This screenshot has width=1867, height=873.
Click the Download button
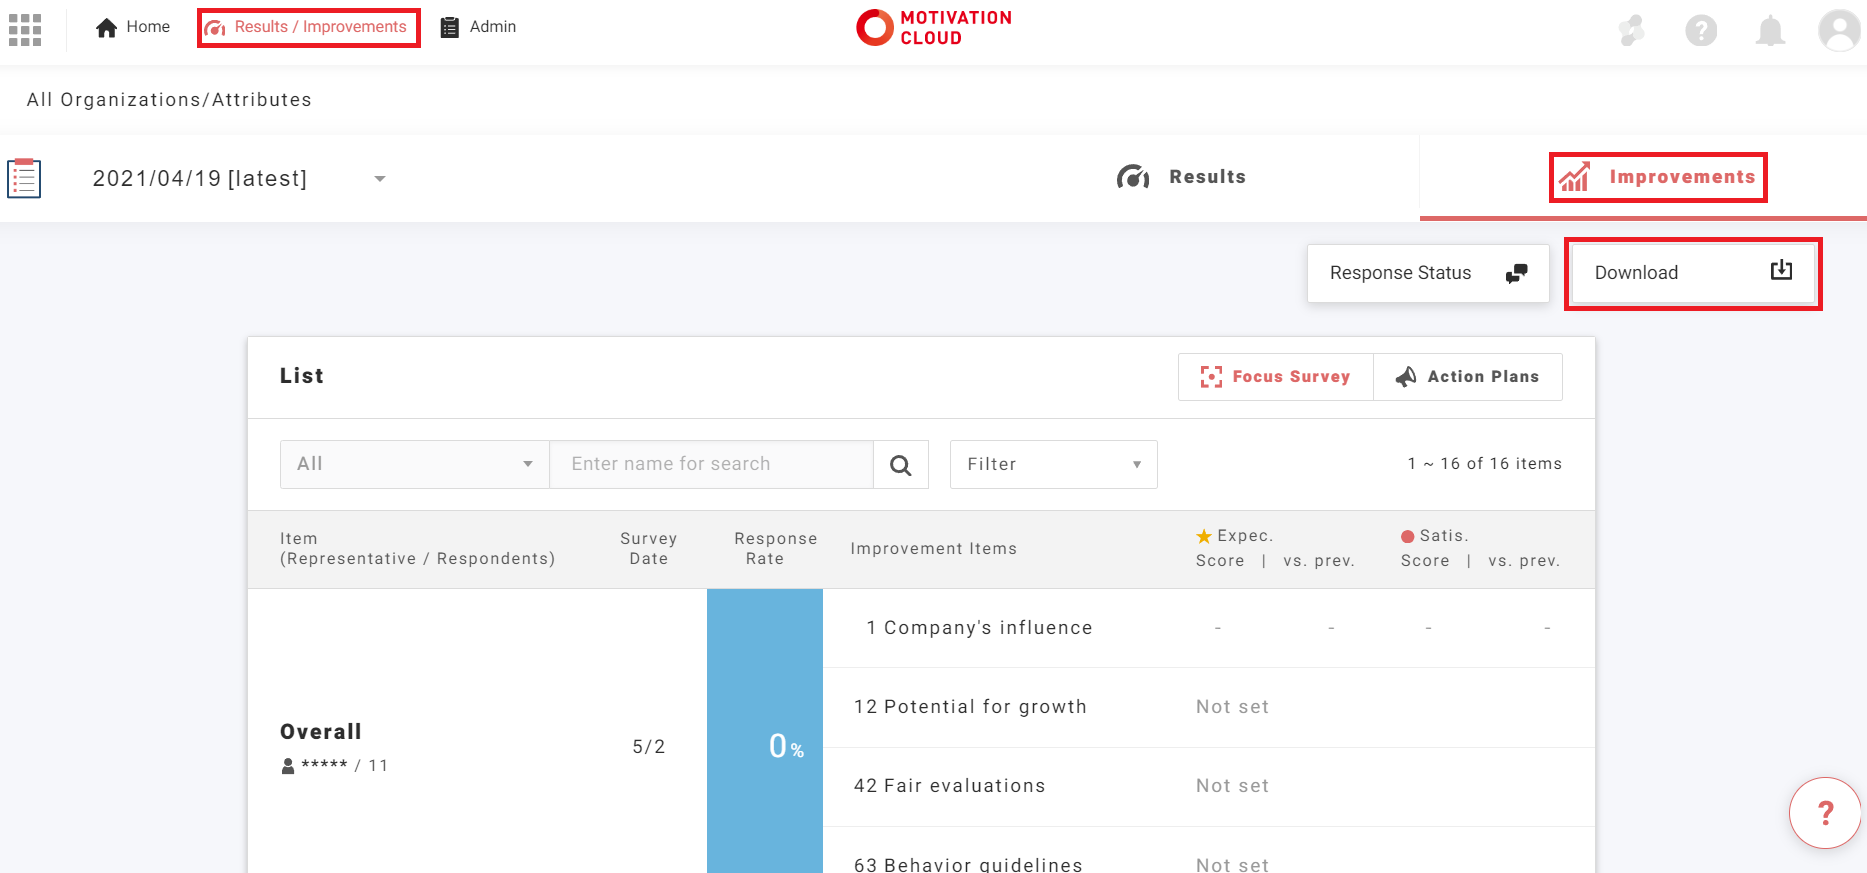tap(1692, 273)
